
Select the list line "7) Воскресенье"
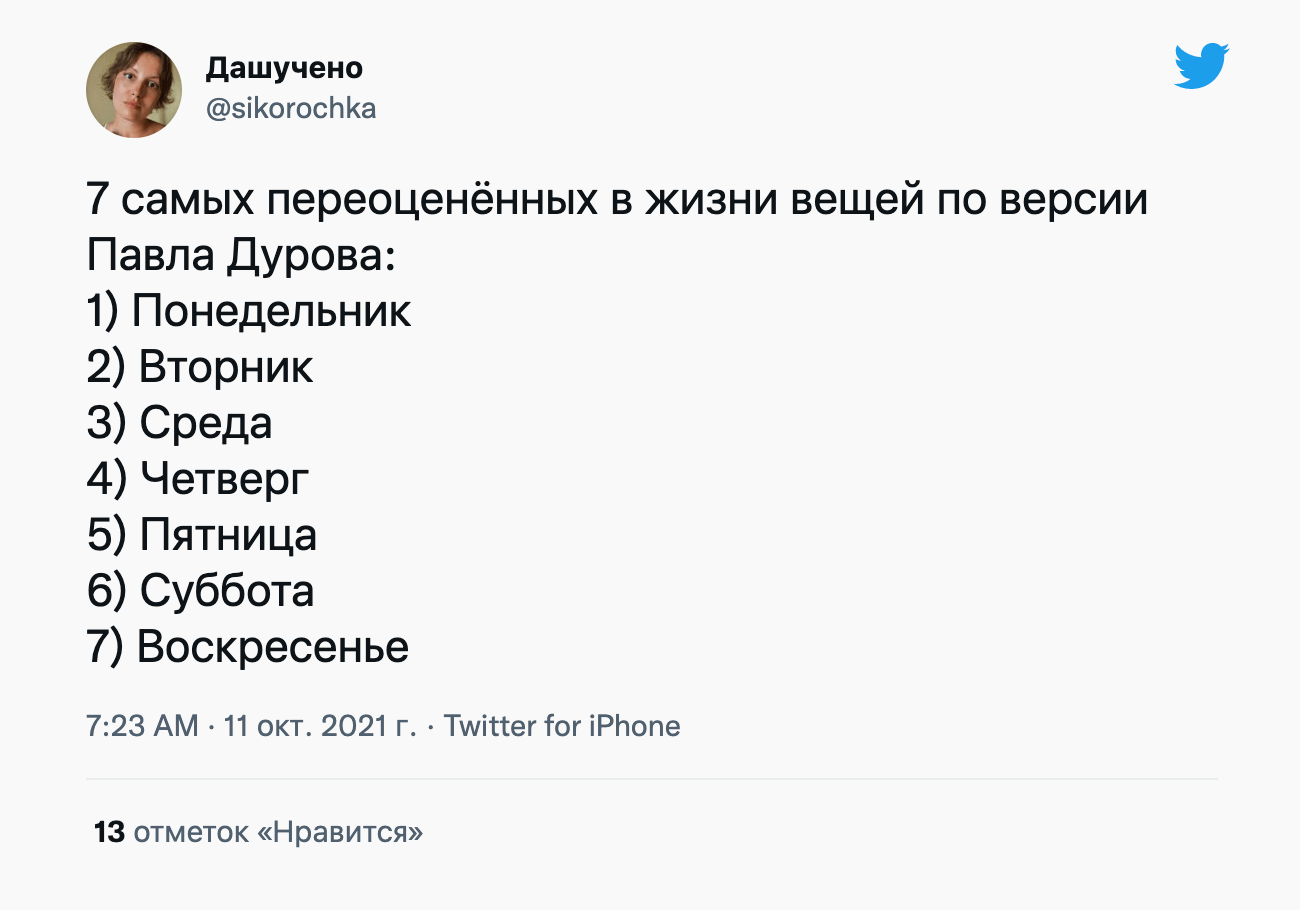click(248, 646)
